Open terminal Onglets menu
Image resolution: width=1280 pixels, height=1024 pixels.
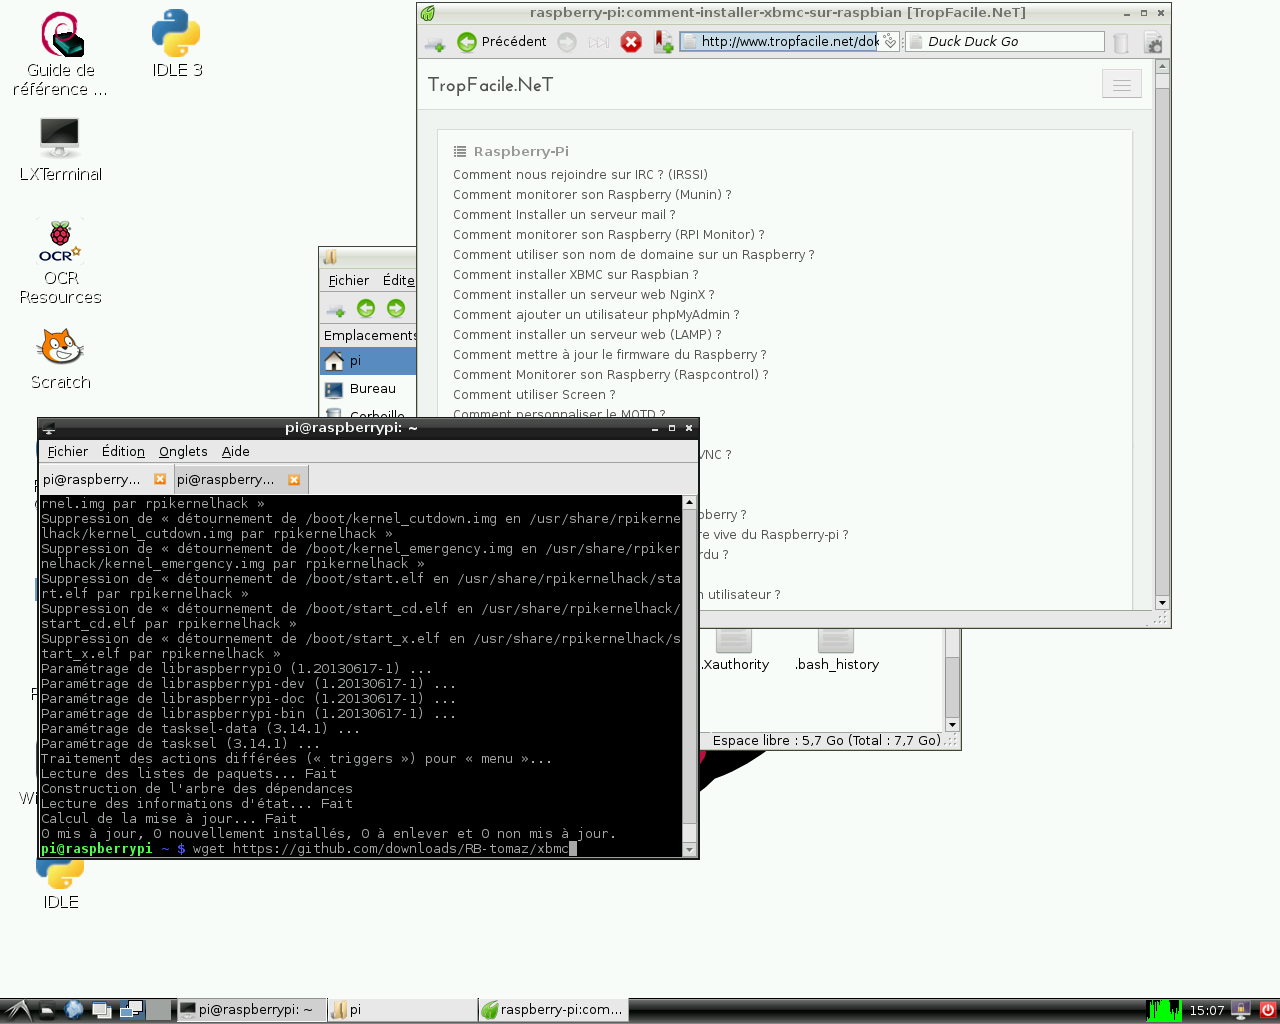coord(183,452)
